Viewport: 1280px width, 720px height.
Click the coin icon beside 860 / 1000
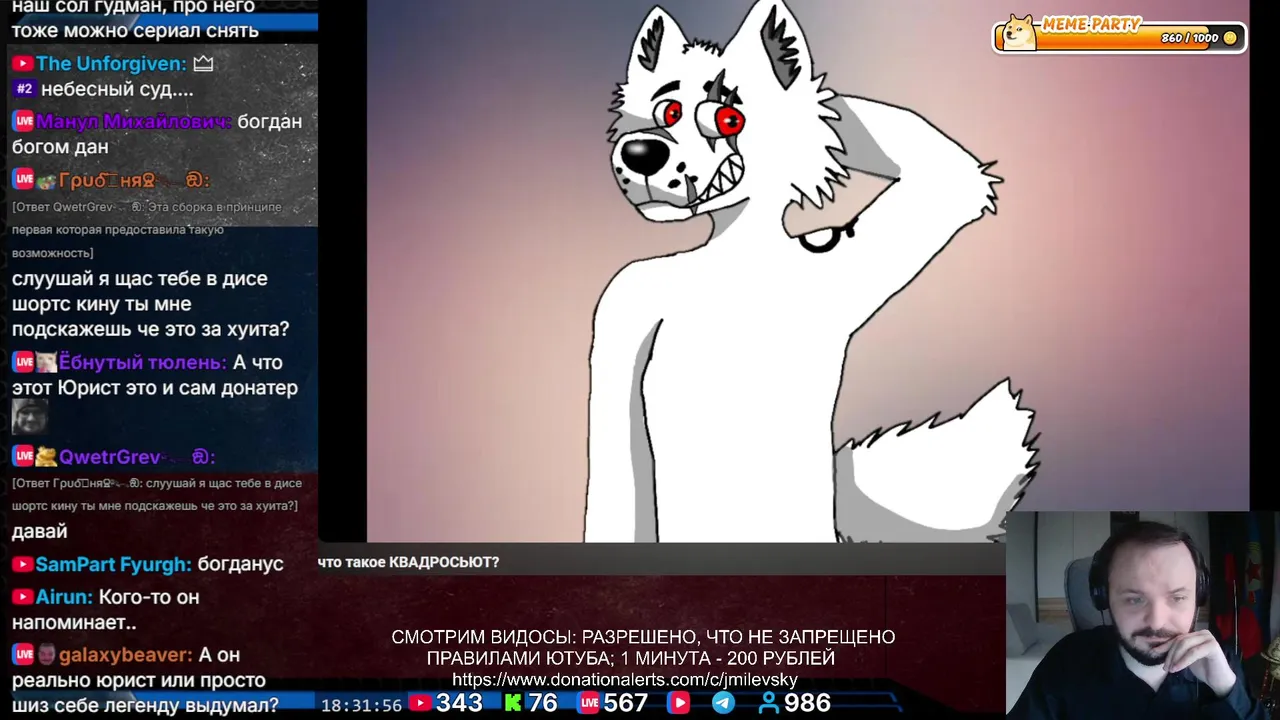click(x=1230, y=38)
